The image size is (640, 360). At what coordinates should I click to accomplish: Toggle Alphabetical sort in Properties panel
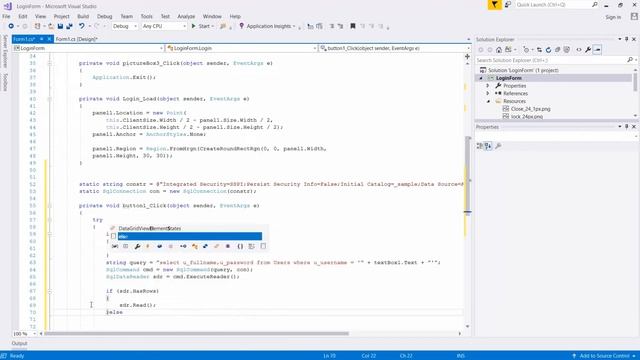pos(488,146)
